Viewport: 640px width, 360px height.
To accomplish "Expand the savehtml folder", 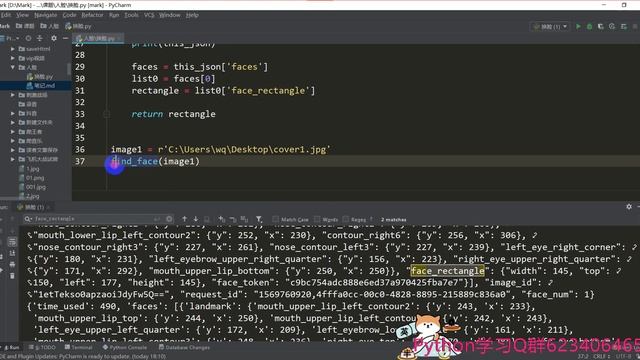I will [13, 49].
